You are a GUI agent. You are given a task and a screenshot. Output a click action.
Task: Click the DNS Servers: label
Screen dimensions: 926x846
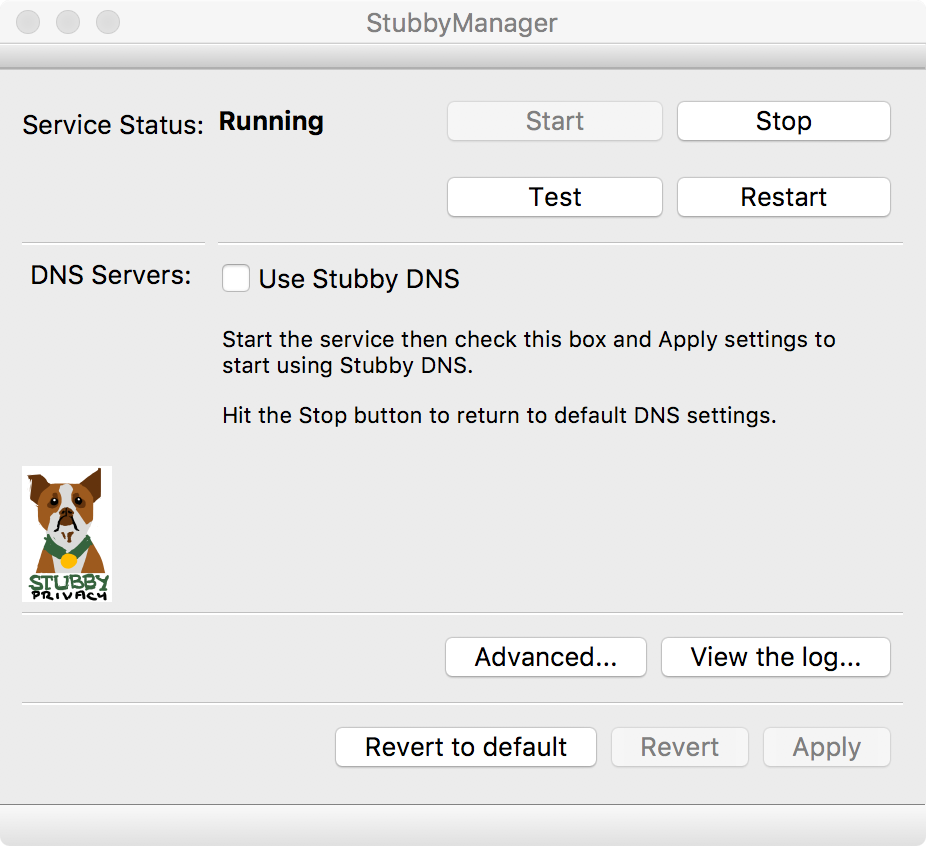[x=111, y=275]
